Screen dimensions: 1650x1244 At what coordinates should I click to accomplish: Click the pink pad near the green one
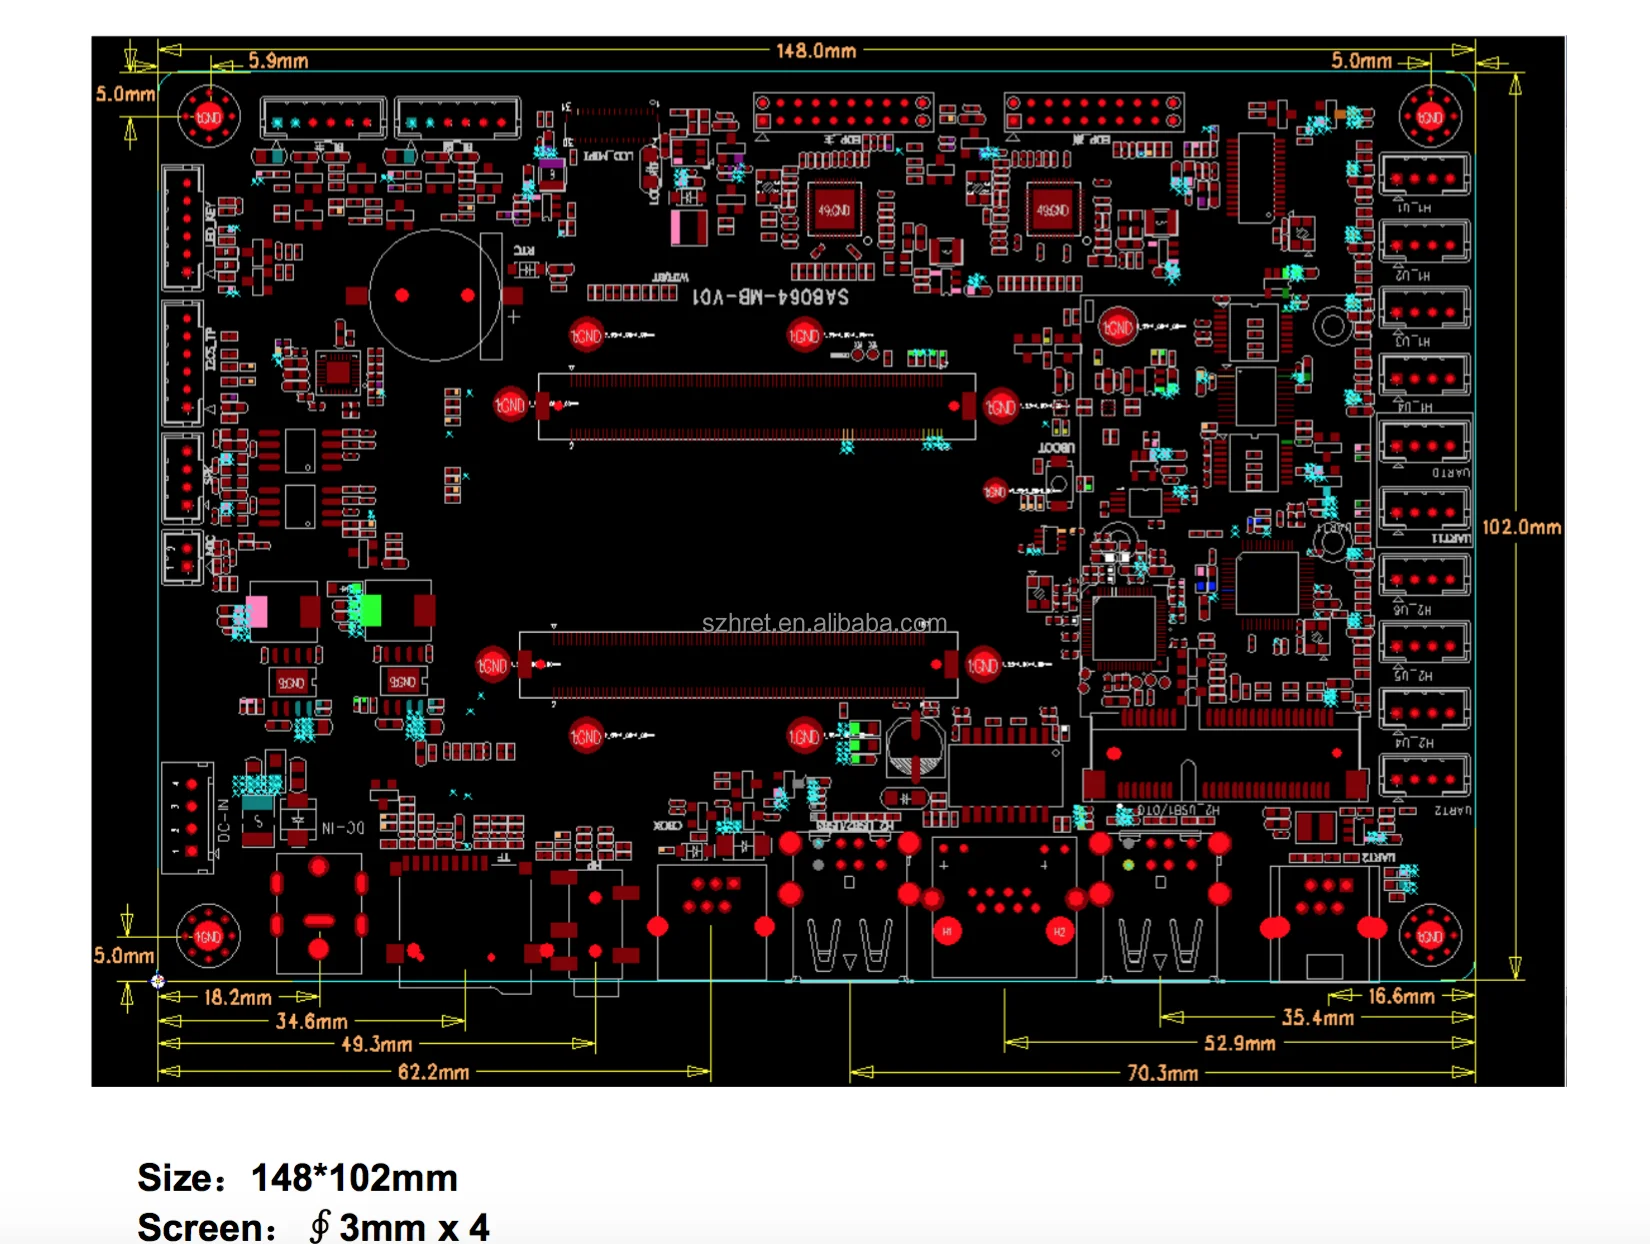[x=257, y=611]
